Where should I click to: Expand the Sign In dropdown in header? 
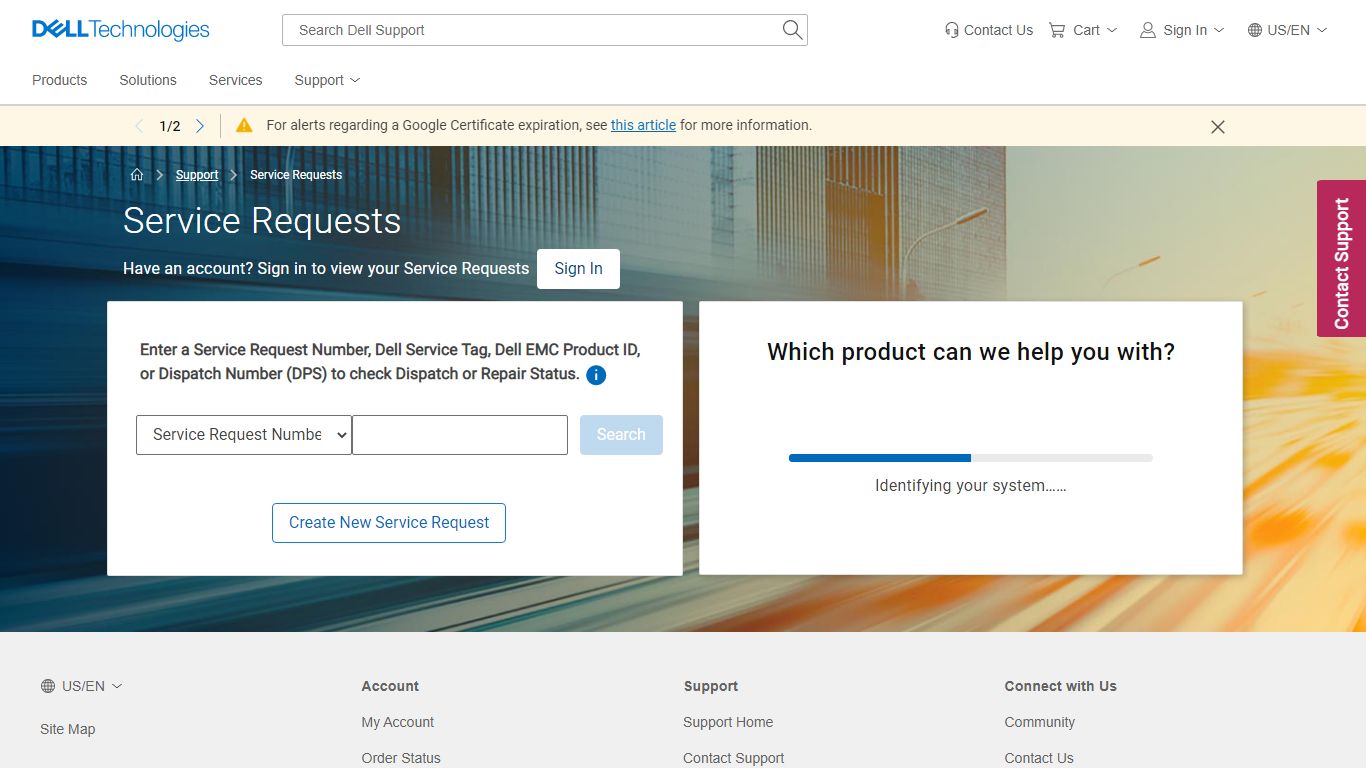pos(1182,30)
